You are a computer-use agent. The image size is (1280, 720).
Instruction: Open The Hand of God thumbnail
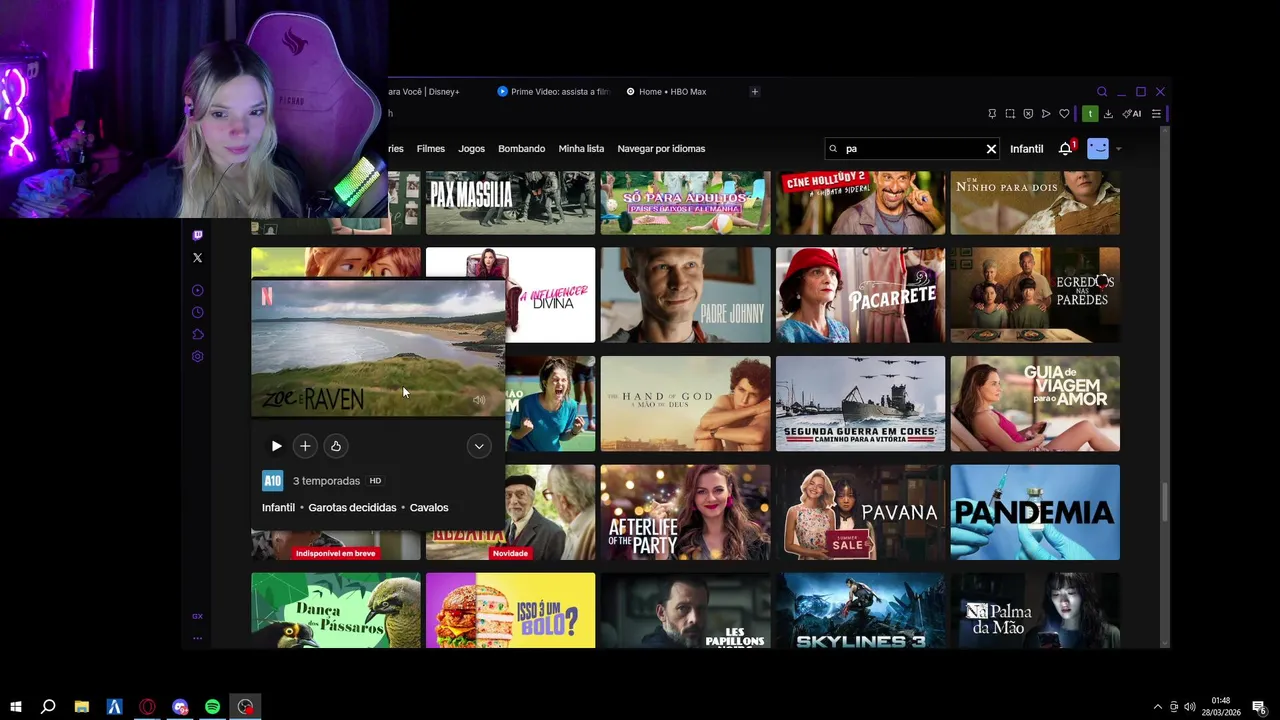(685, 404)
